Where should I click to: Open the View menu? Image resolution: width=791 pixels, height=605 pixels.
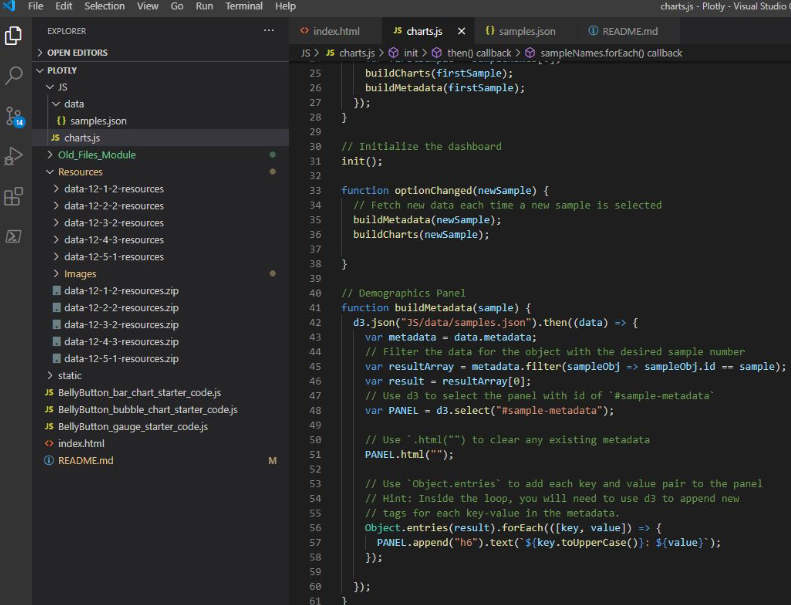pyautogui.click(x=147, y=6)
